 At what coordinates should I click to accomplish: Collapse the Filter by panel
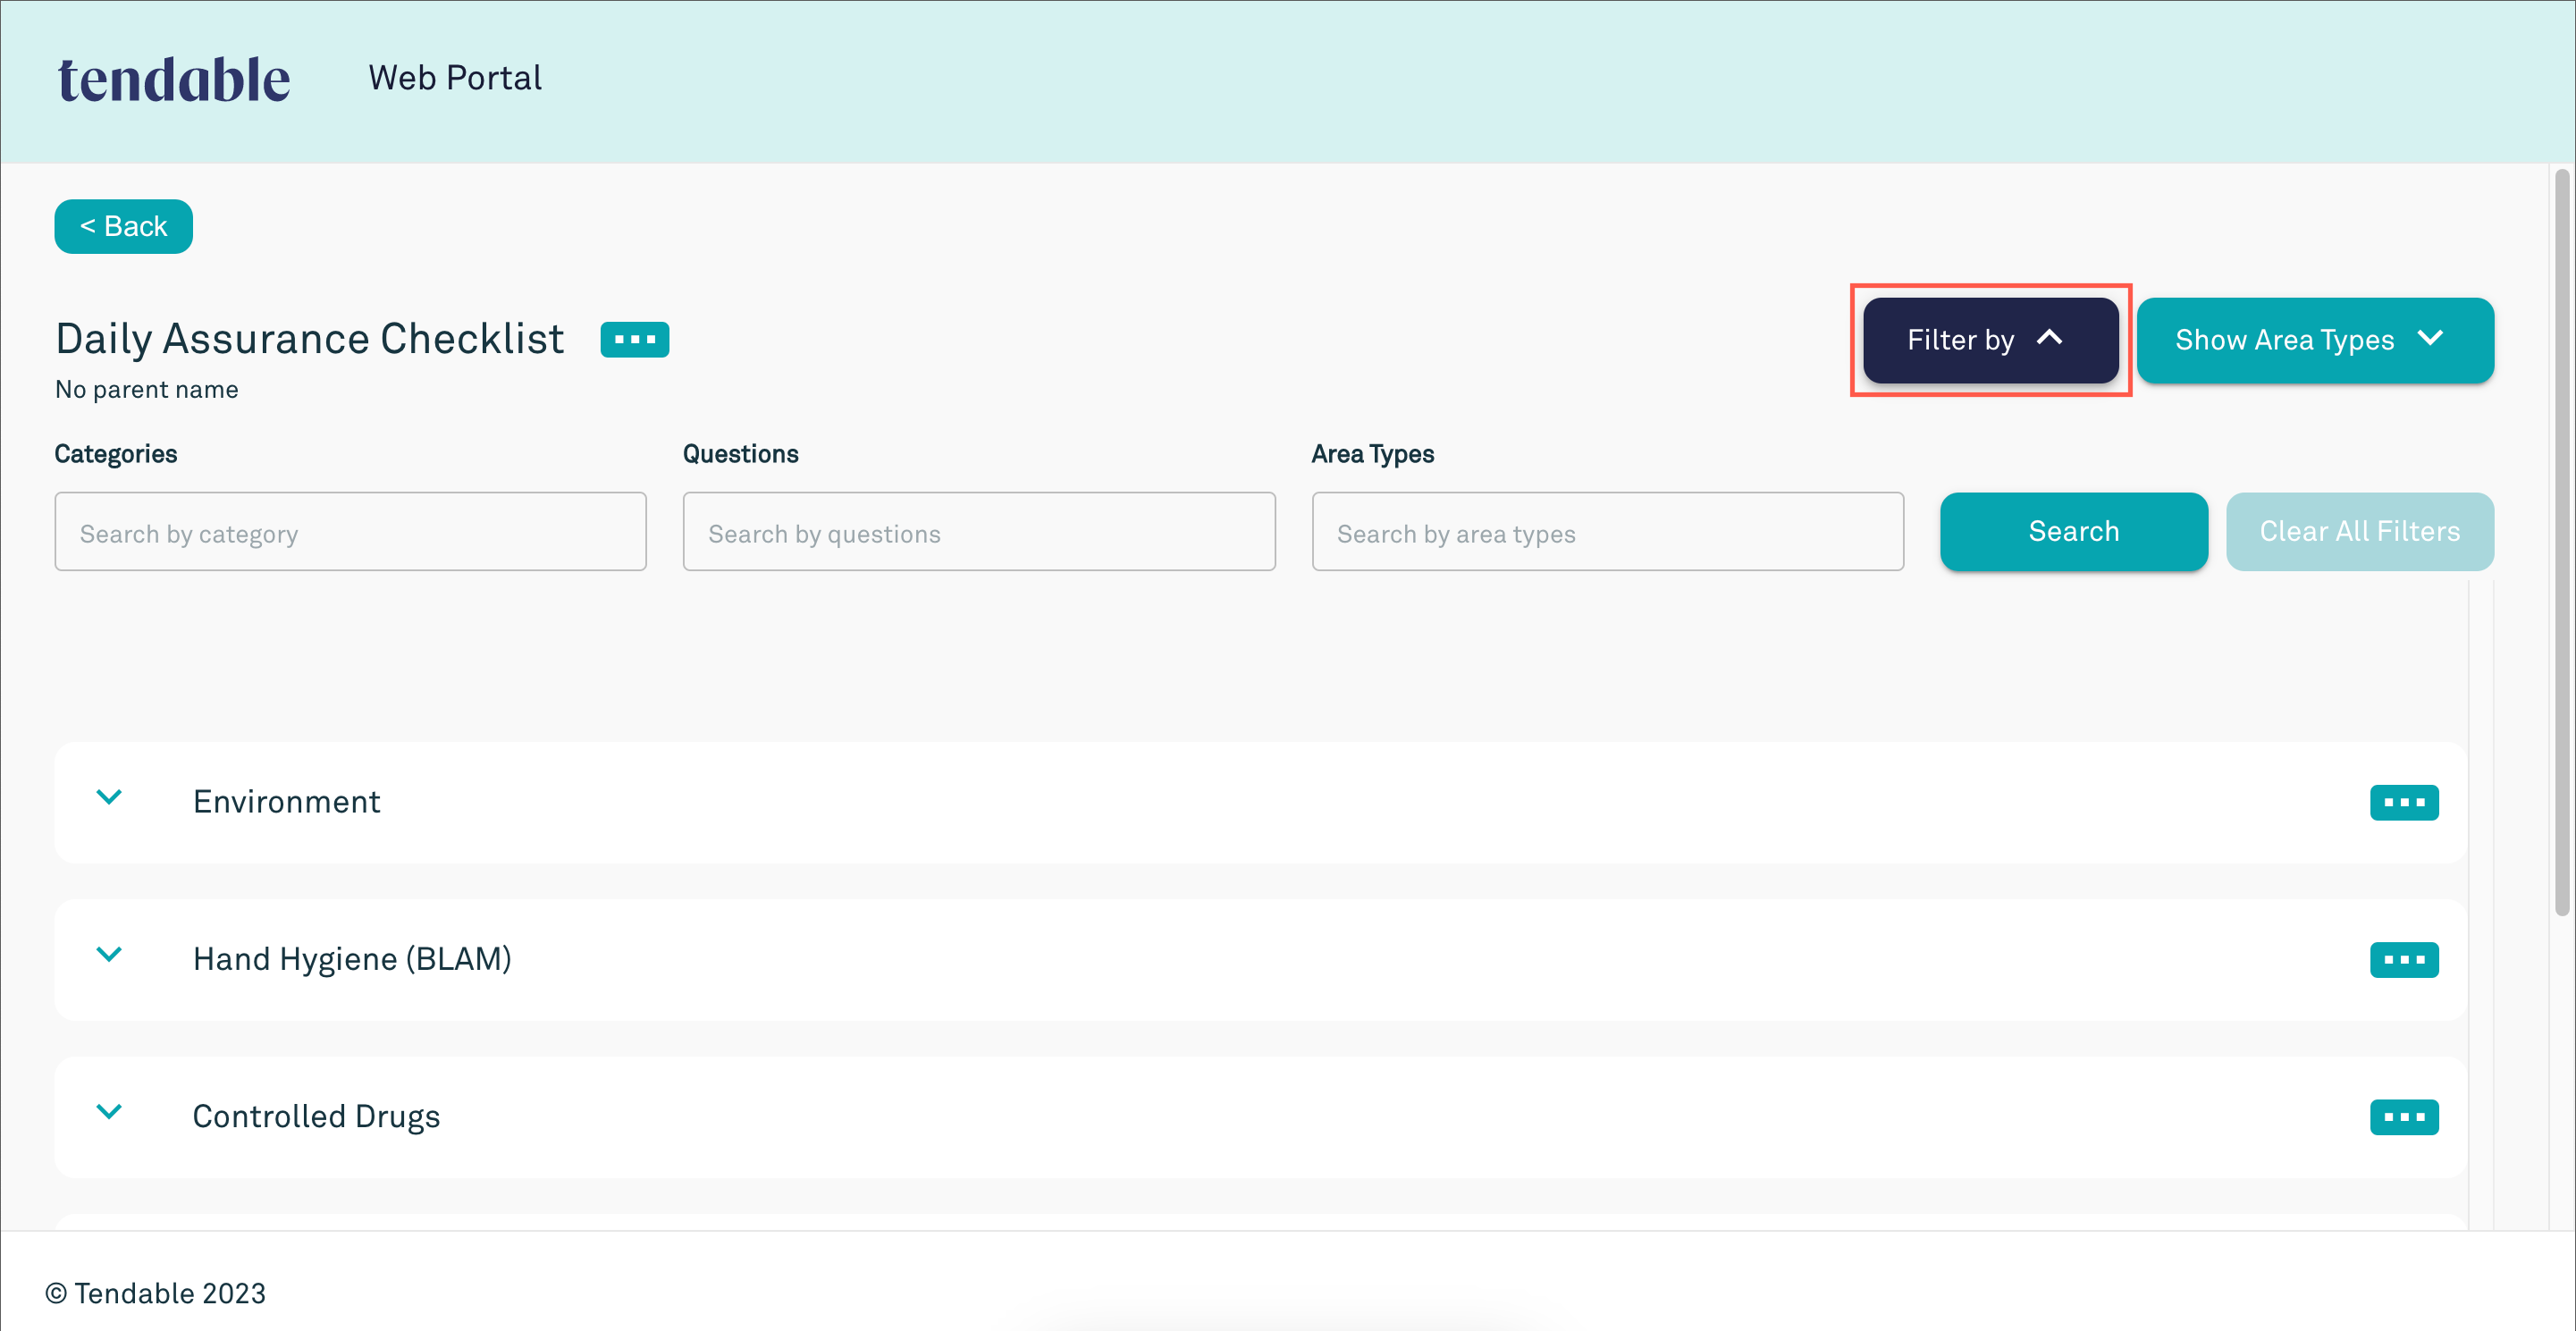[x=1990, y=340]
